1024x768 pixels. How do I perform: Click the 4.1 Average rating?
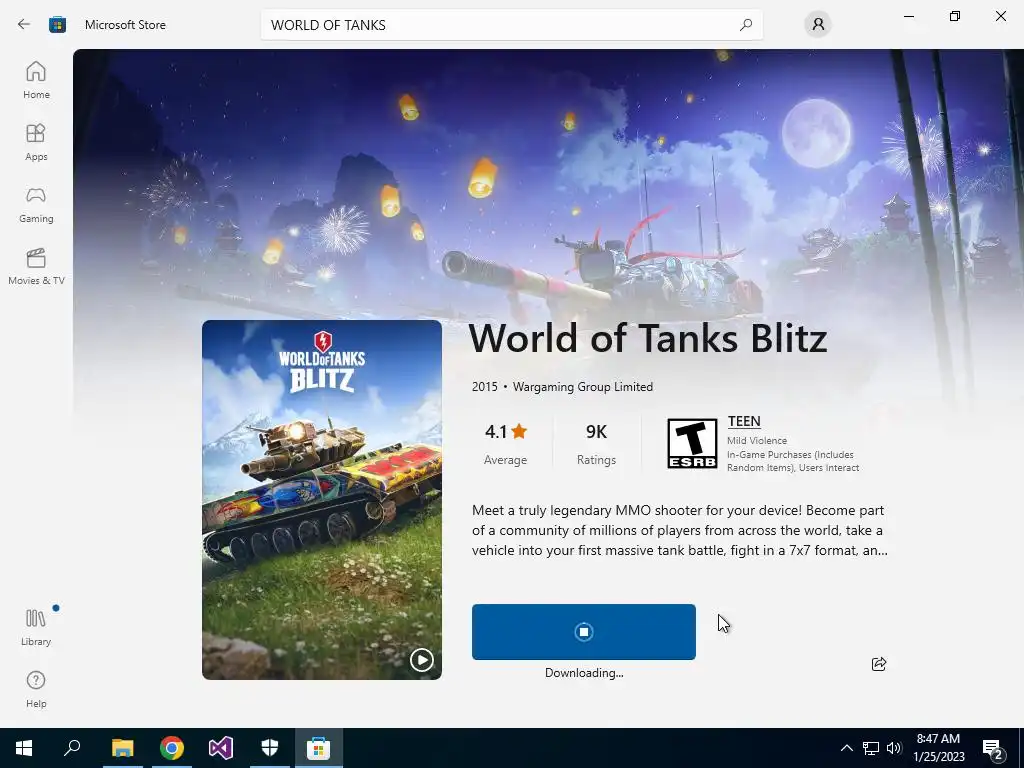tap(505, 444)
